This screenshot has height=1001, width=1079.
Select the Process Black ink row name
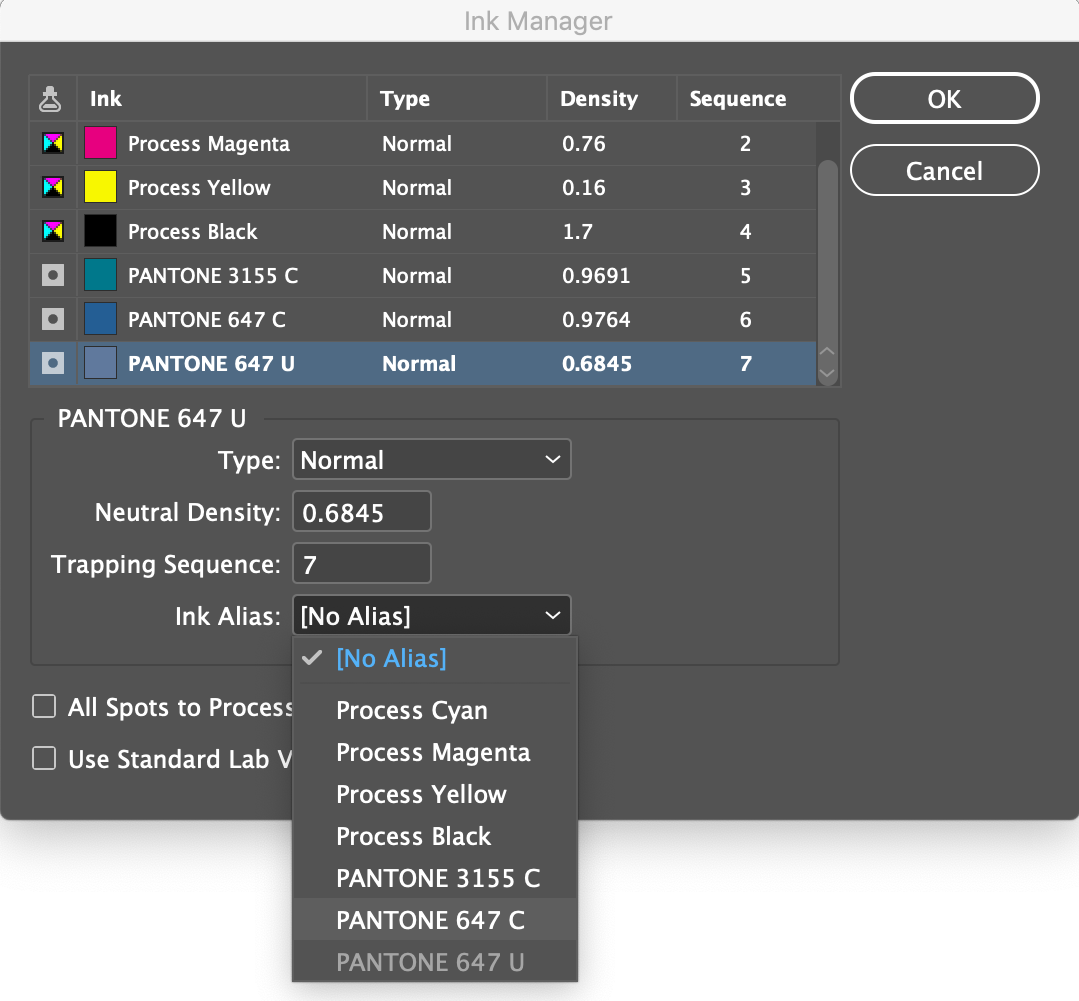click(x=192, y=232)
